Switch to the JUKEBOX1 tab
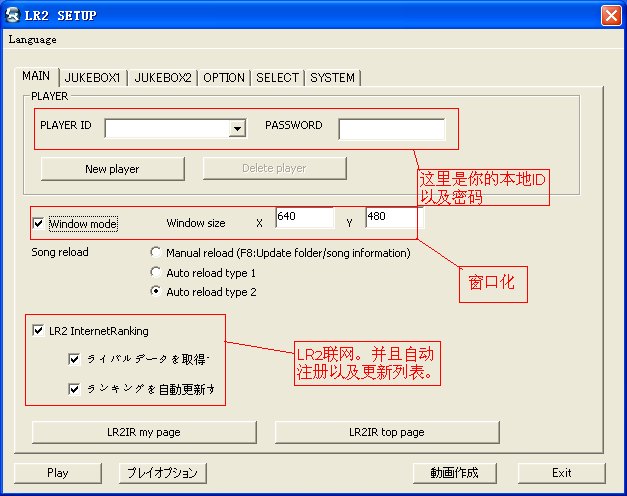Image resolution: width=627 pixels, height=496 pixels. [x=93, y=78]
